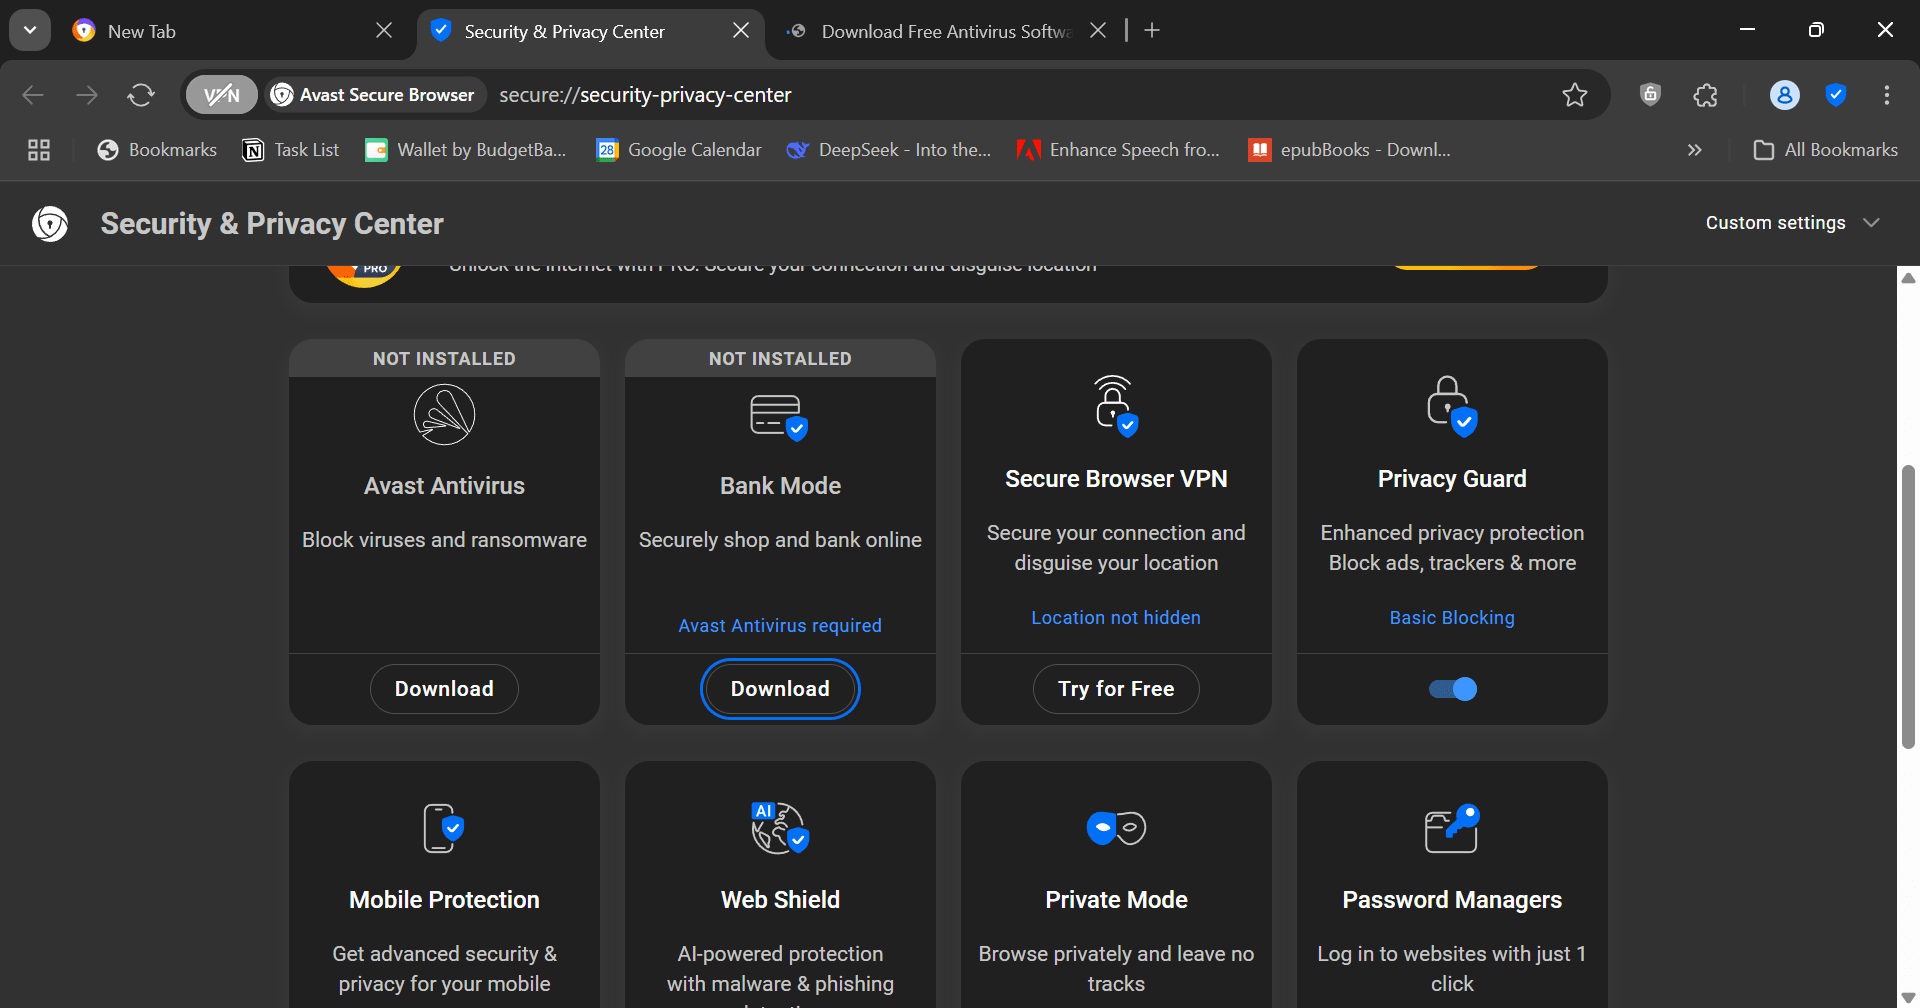Click the Location not hidden link

point(1116,618)
